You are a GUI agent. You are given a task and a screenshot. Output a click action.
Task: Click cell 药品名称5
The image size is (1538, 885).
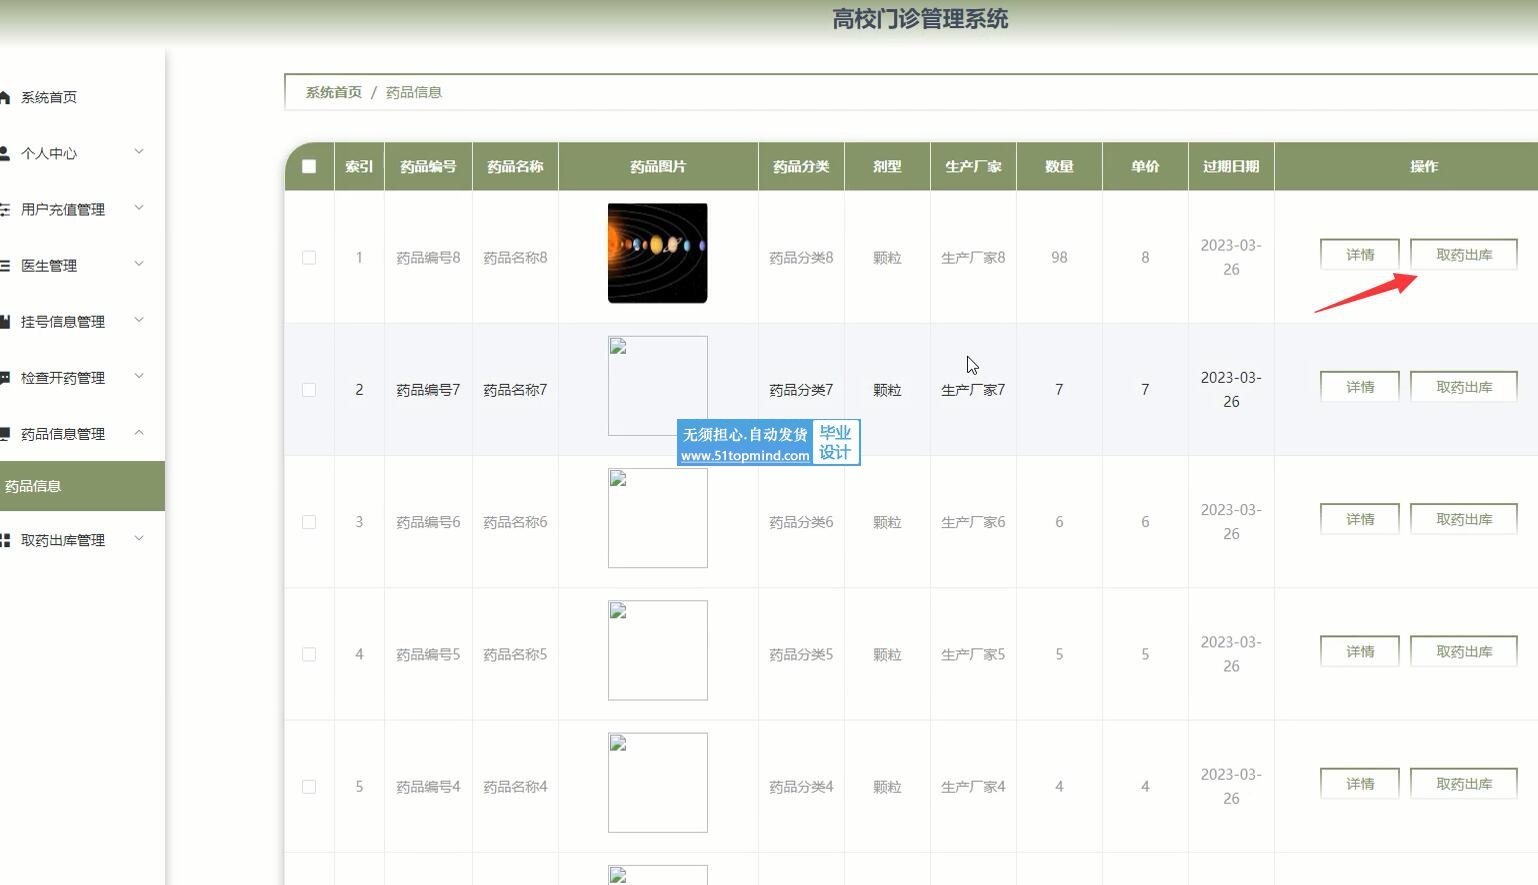pyautogui.click(x=515, y=654)
